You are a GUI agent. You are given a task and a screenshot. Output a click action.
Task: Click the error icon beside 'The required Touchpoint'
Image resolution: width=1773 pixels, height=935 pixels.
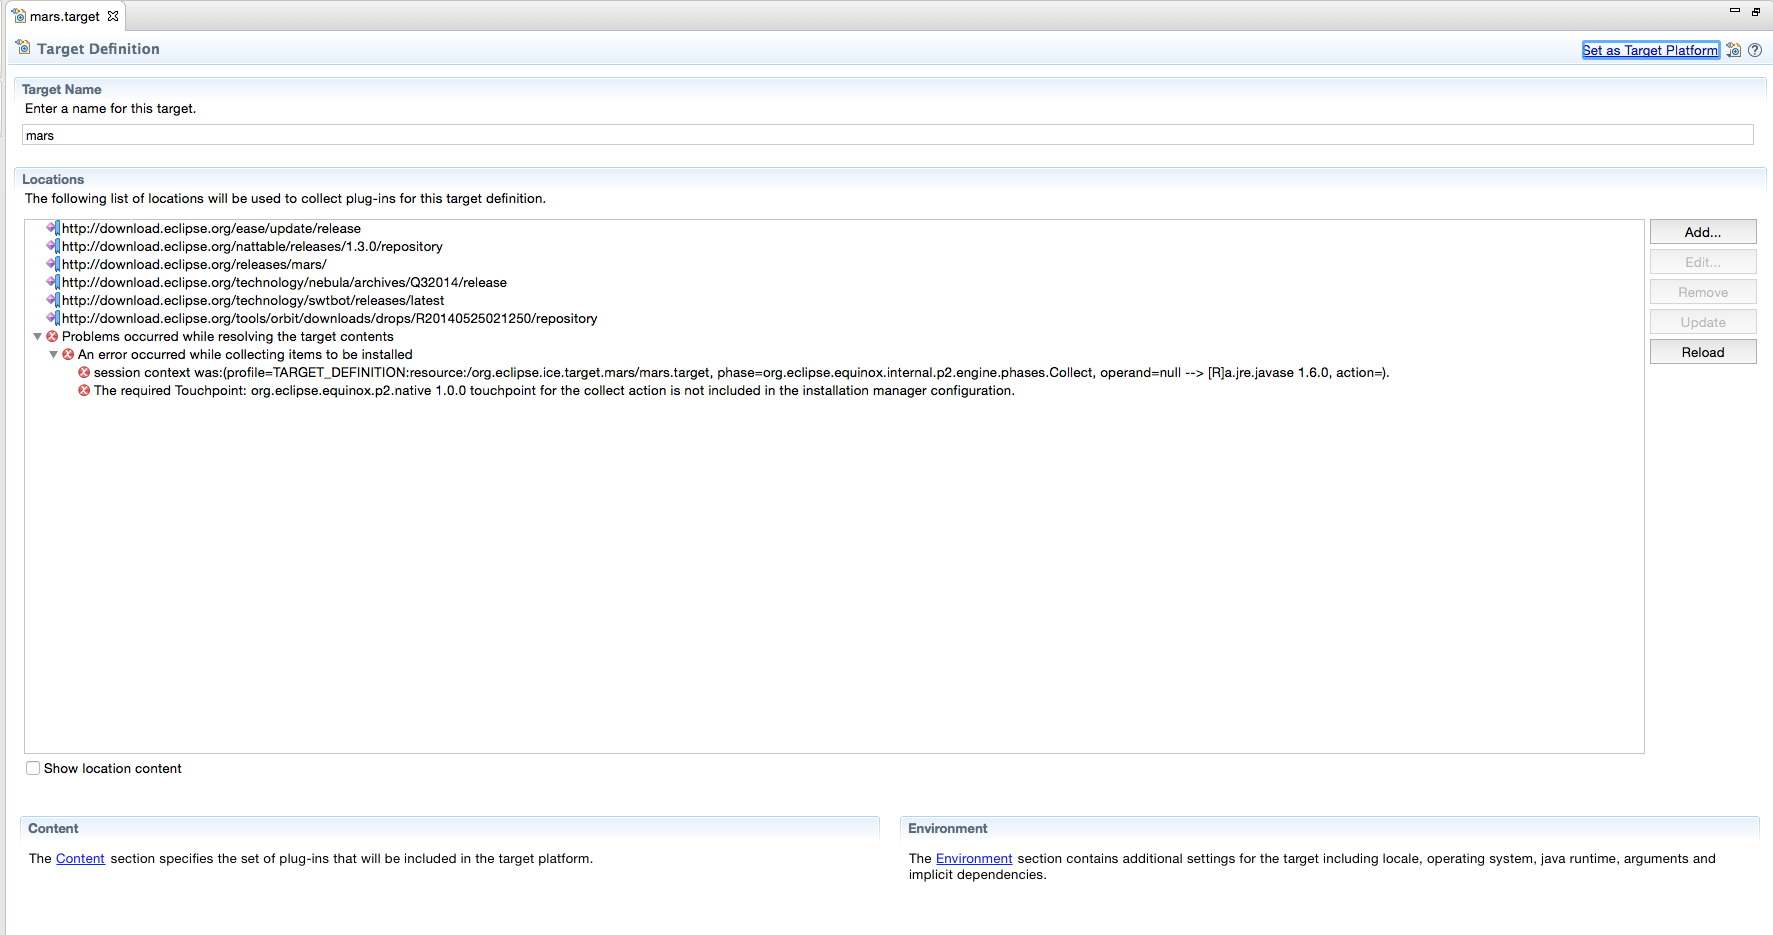point(84,391)
